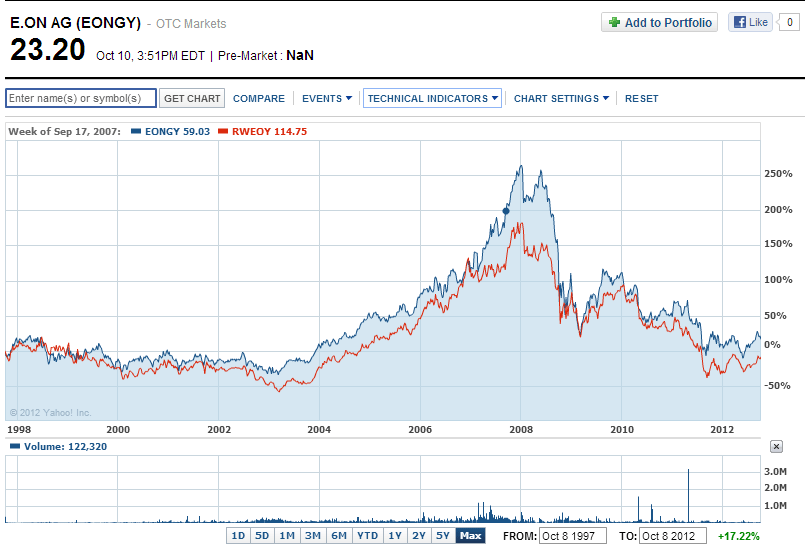Click the OTC Markets label

191,24
